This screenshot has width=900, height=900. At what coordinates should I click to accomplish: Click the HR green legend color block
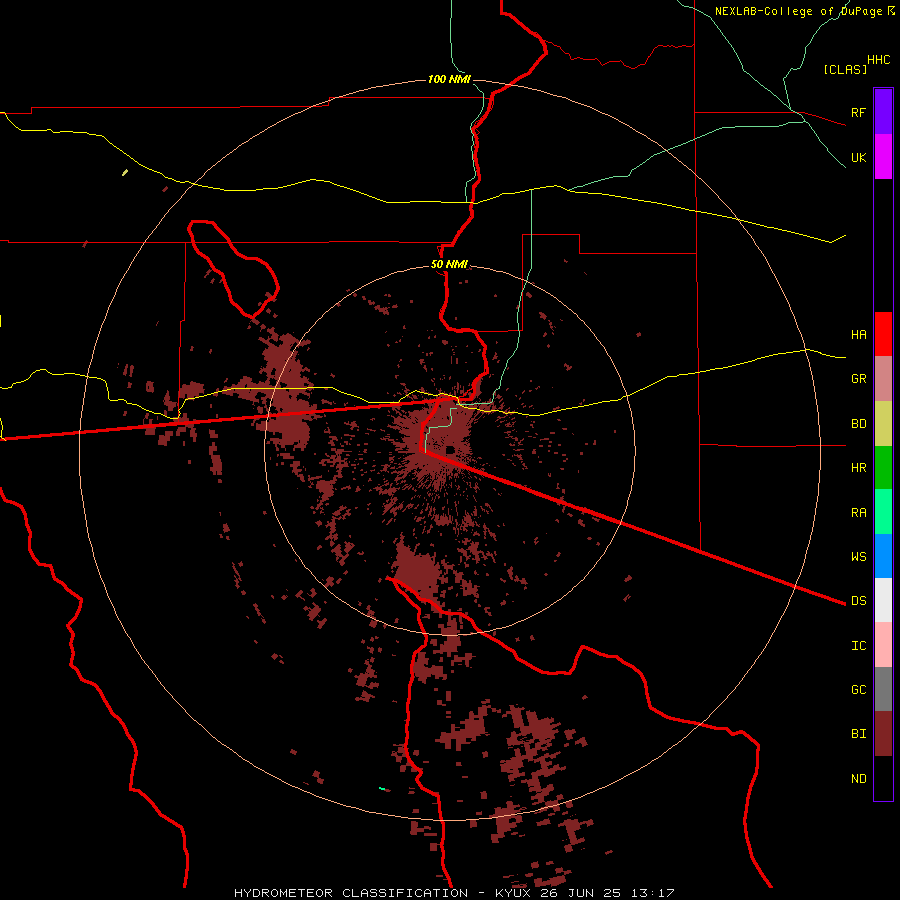pos(883,468)
